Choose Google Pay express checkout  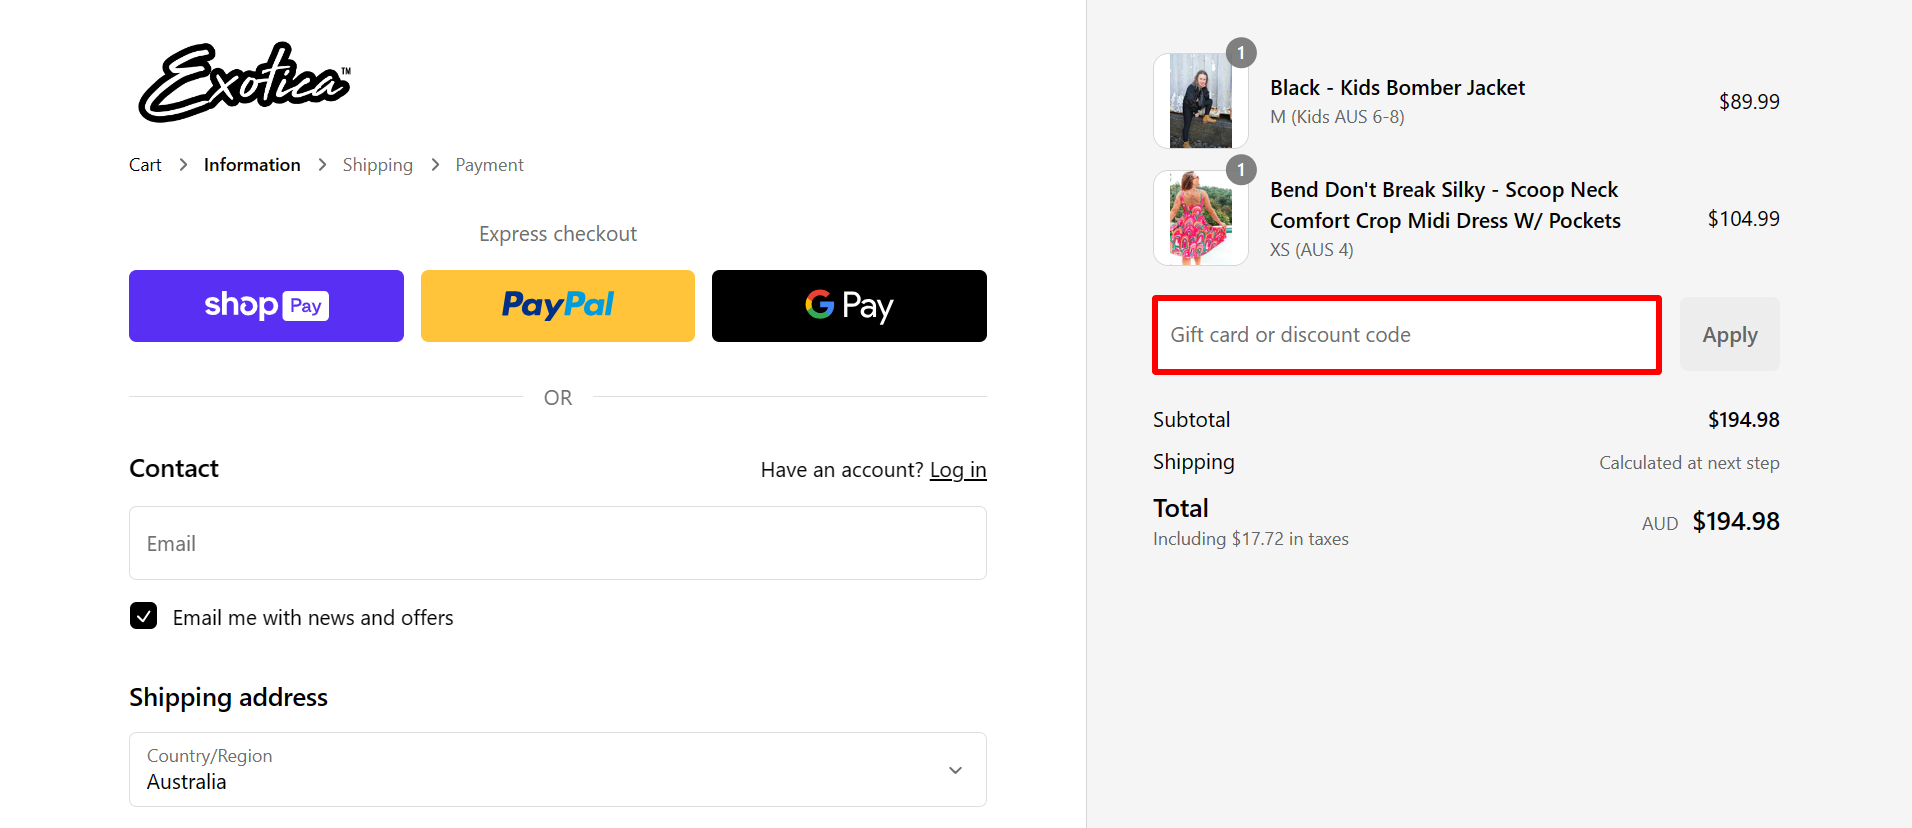tap(848, 305)
